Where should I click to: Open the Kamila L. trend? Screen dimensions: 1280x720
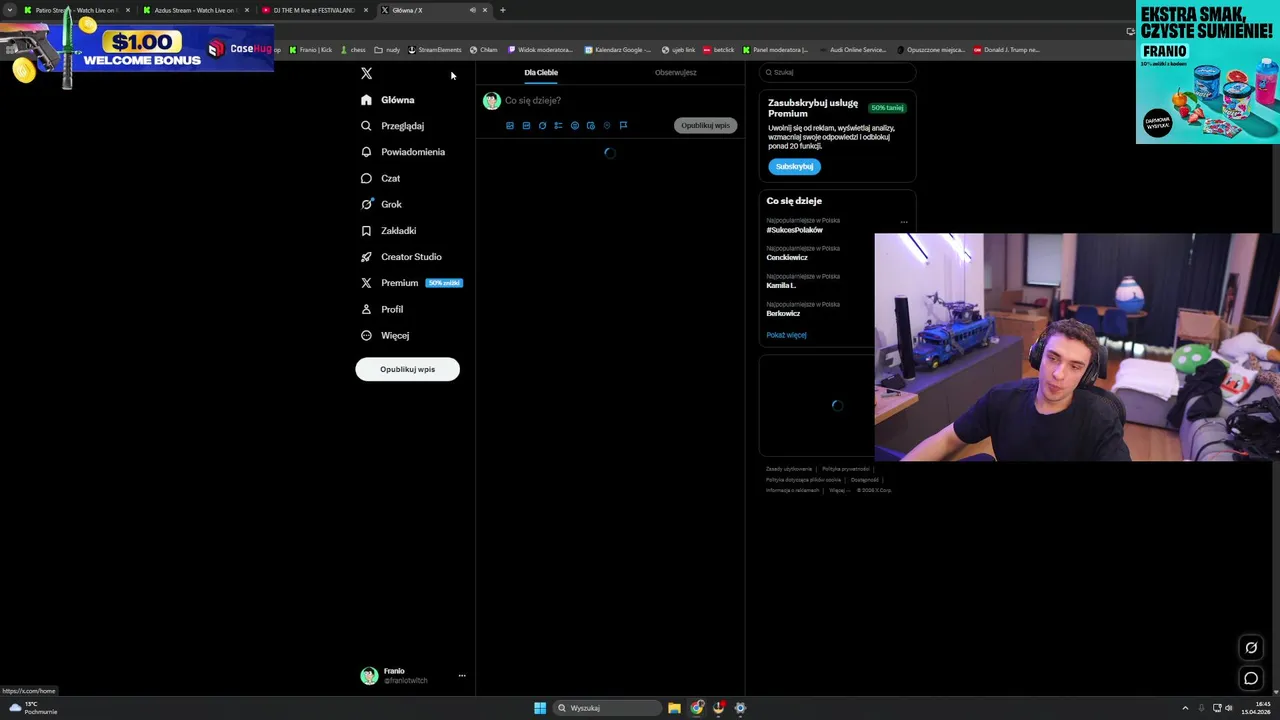(781, 286)
